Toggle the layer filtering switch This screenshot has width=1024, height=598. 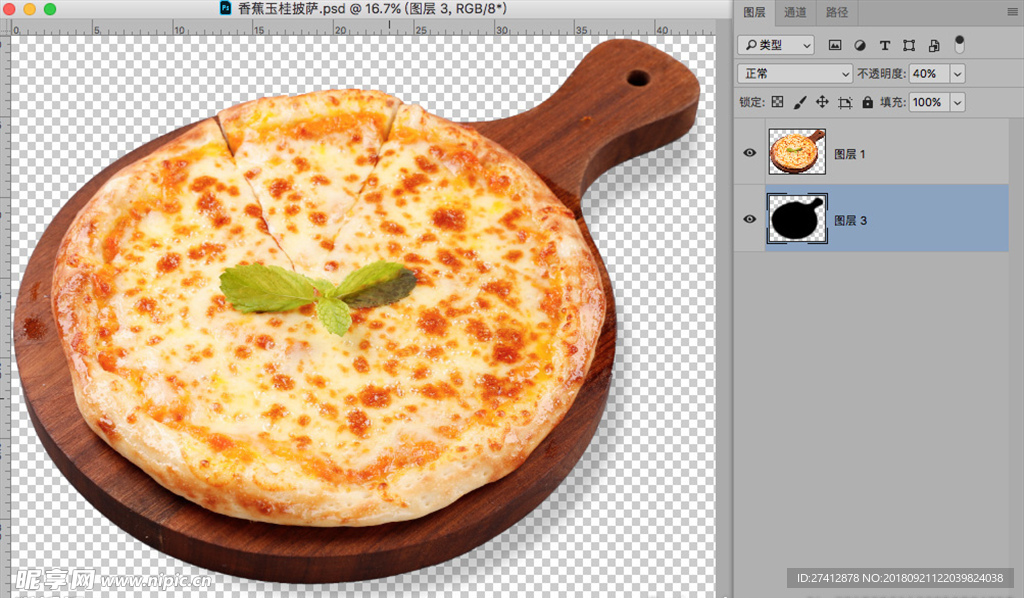tap(959, 44)
